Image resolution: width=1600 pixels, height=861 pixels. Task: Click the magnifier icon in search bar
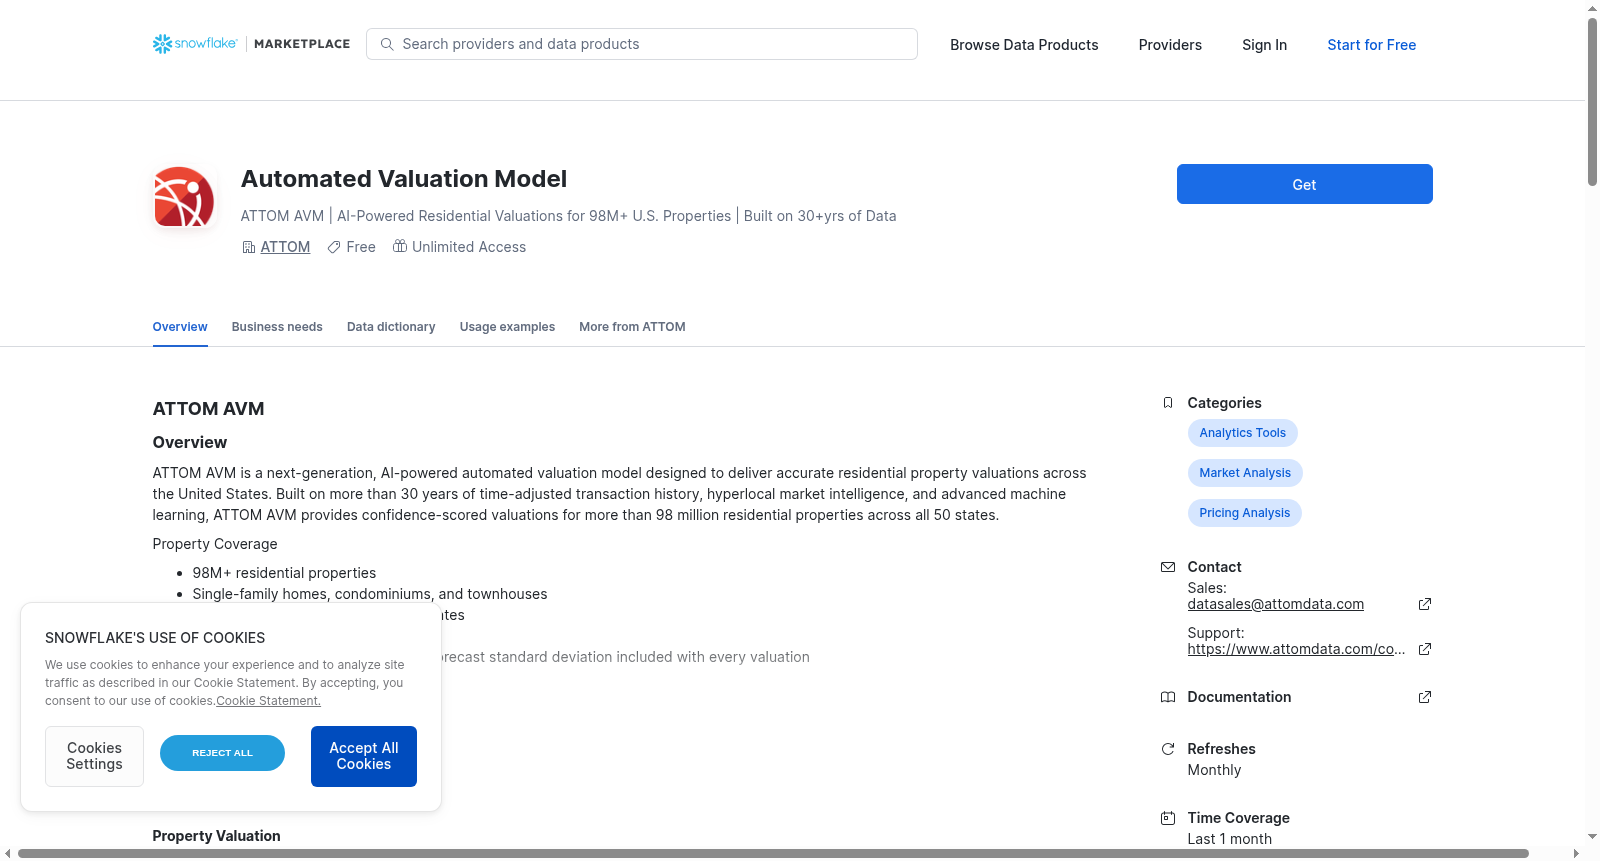387,44
